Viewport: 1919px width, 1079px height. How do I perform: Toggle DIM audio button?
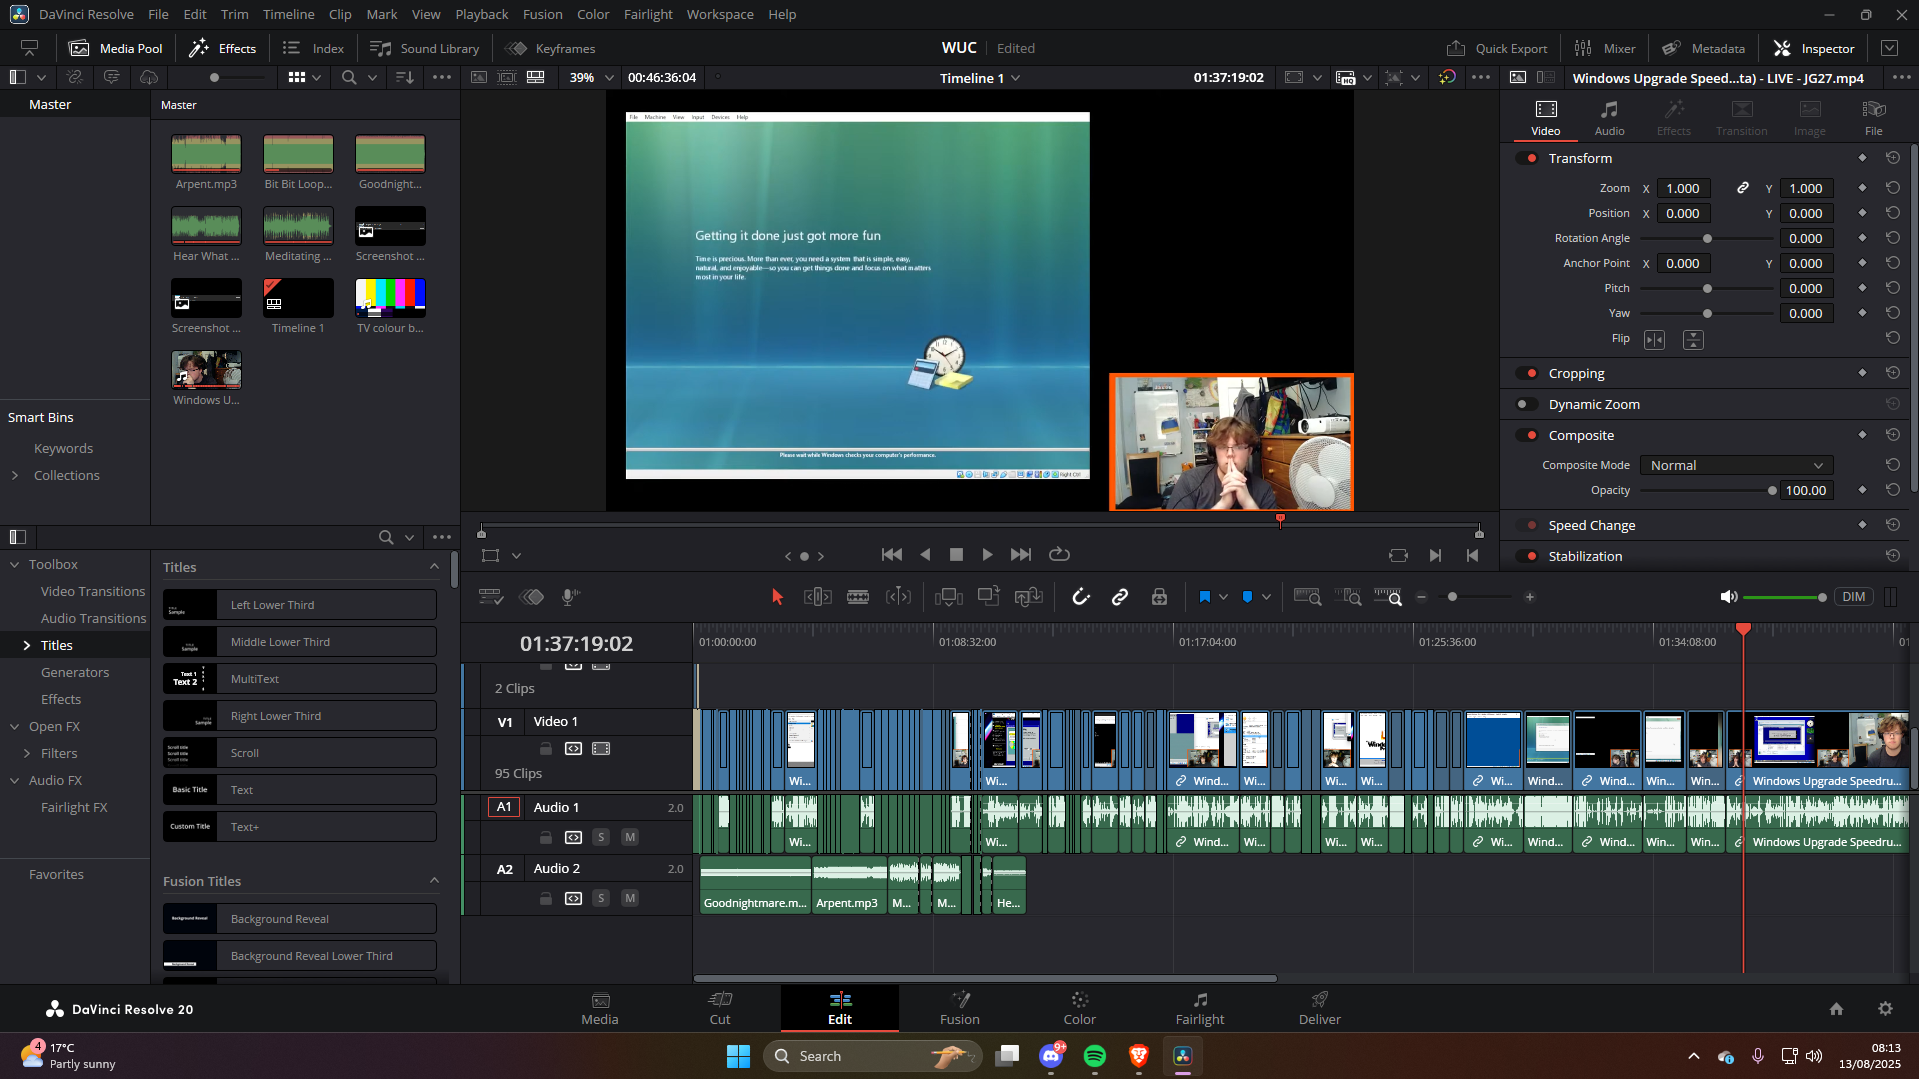tap(1853, 597)
